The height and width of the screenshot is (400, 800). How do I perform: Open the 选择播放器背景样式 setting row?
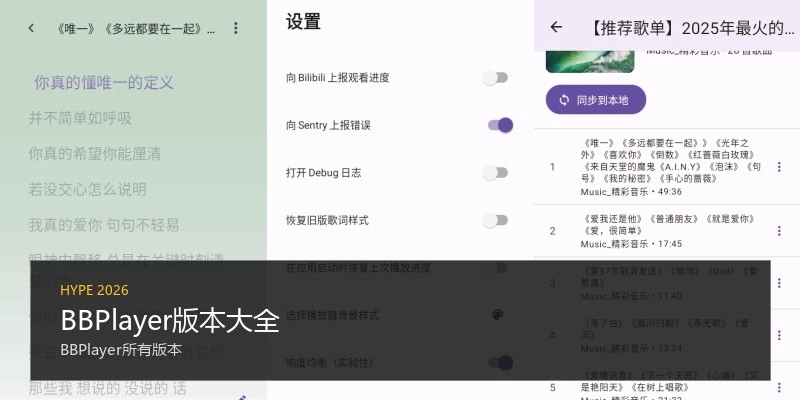coord(400,315)
